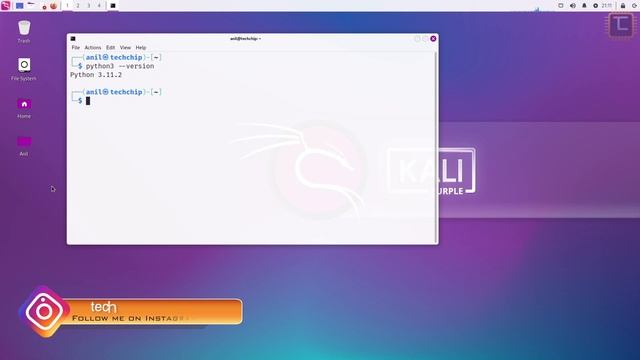
Task: Switch to workspace 1
Action: [67, 6]
